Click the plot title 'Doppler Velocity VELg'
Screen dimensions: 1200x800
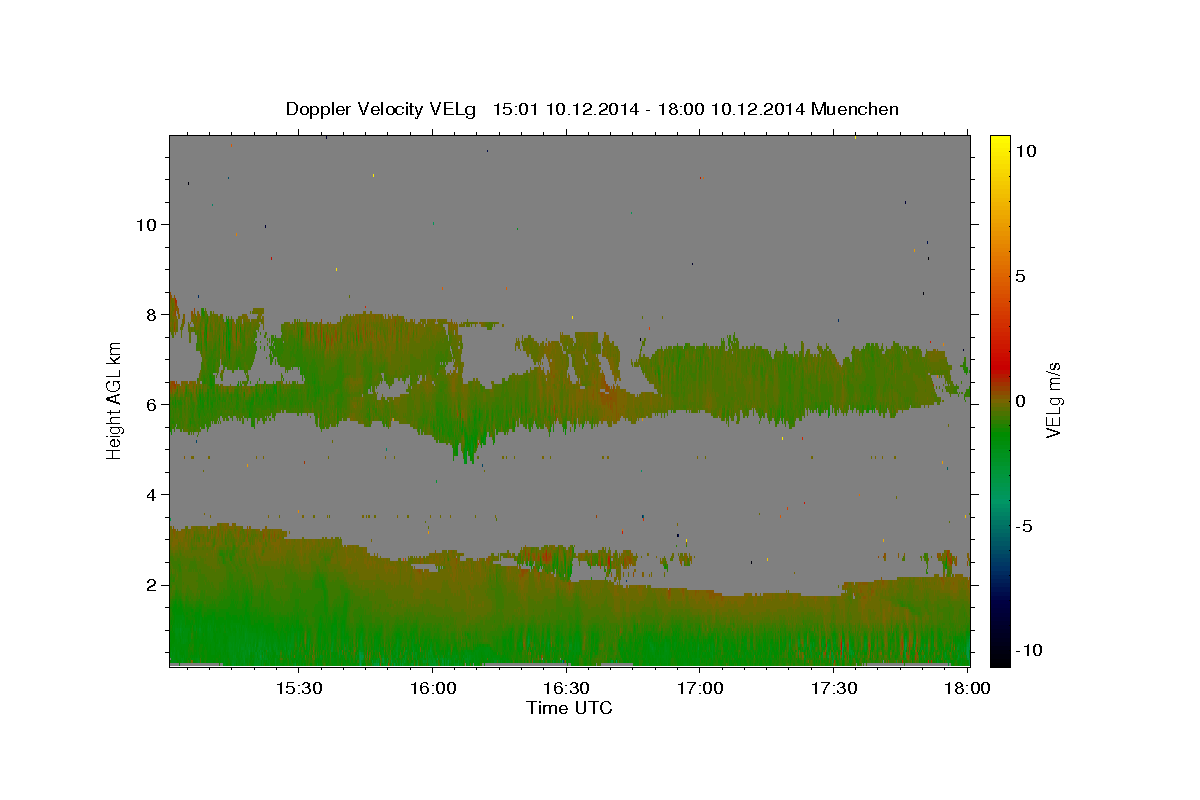tap(381, 109)
